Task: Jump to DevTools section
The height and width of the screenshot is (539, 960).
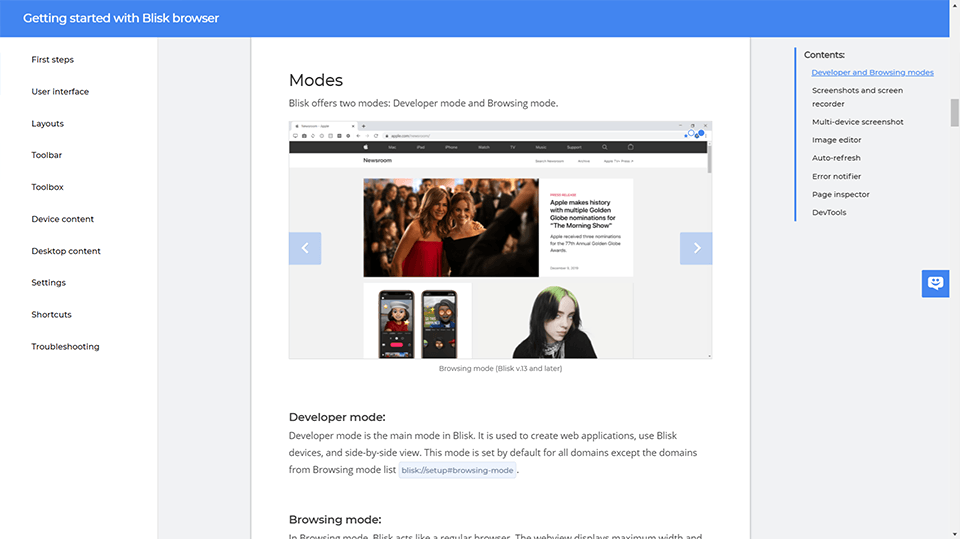Action: tap(829, 212)
